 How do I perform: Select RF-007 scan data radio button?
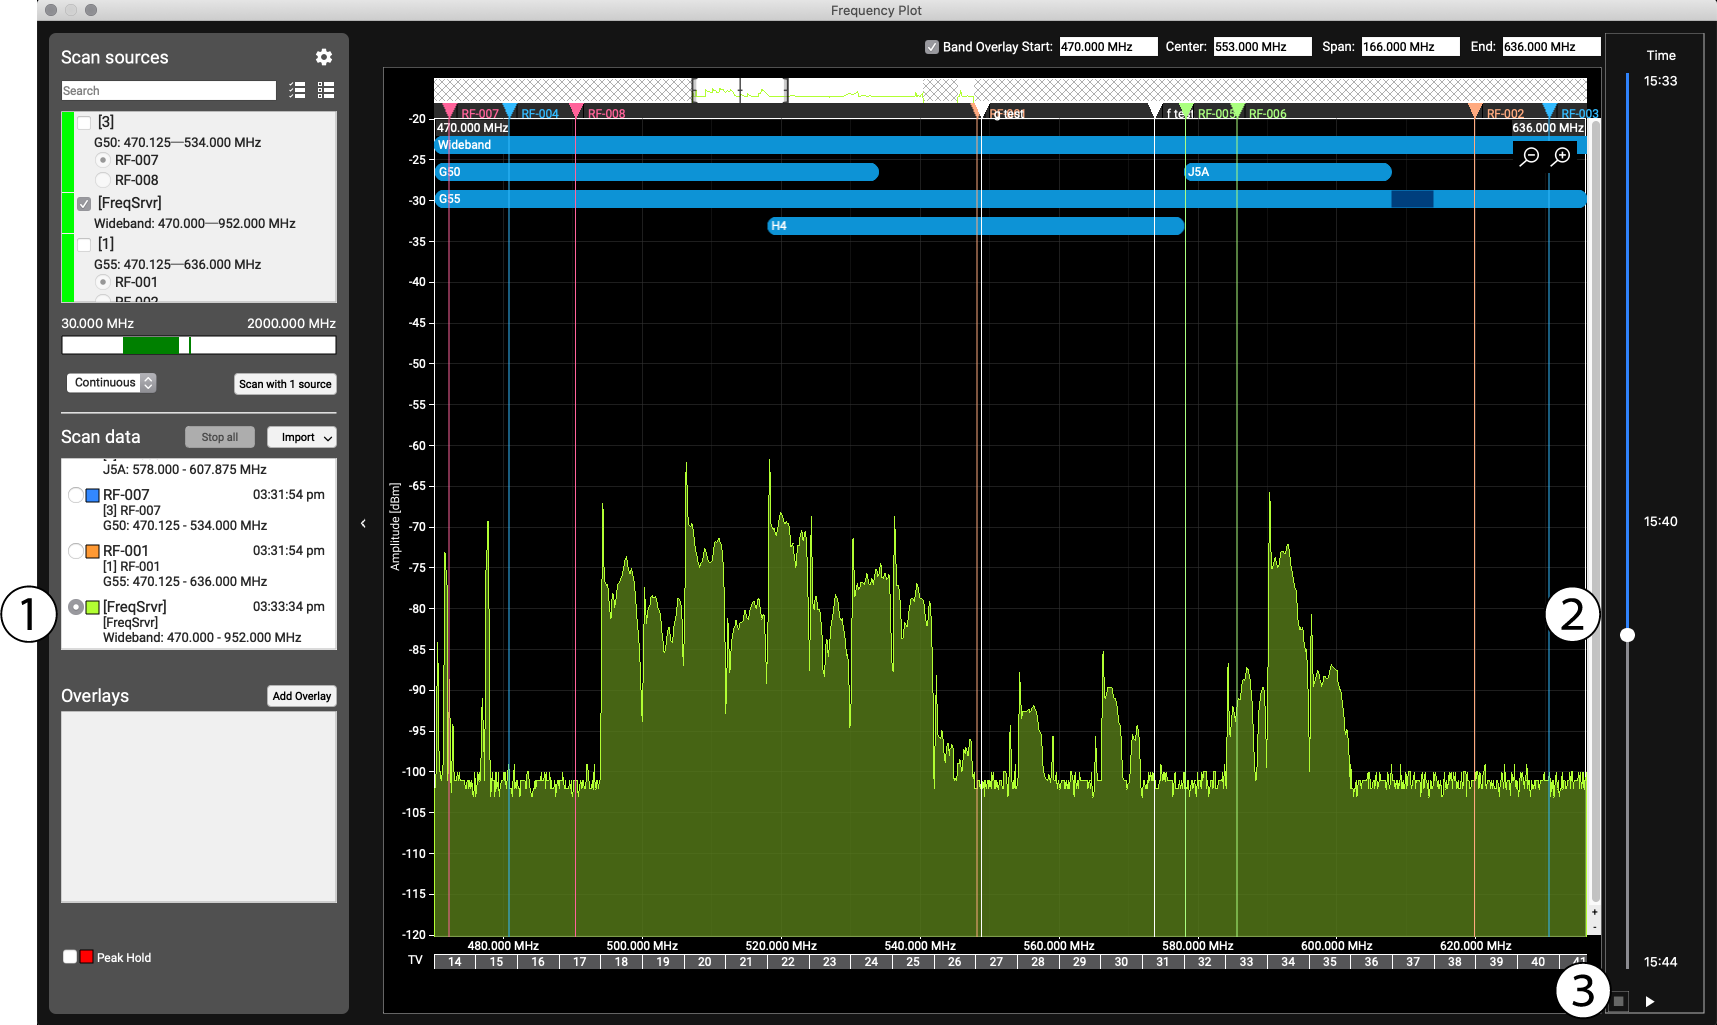pos(76,495)
